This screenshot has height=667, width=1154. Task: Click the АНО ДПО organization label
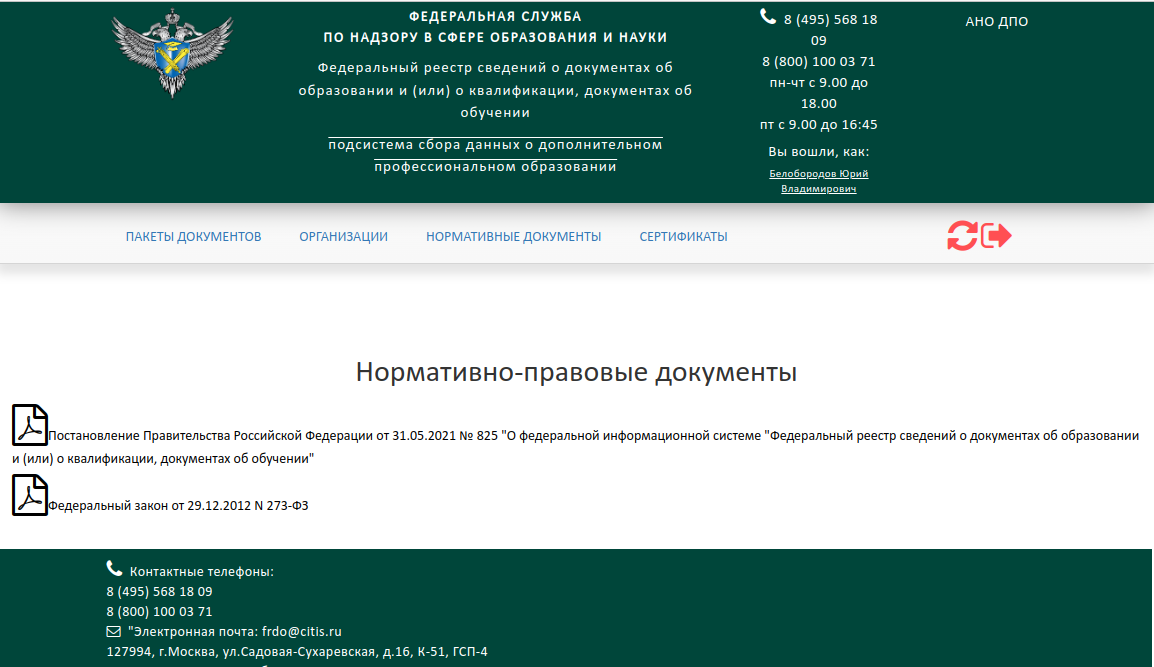pyautogui.click(x=996, y=22)
